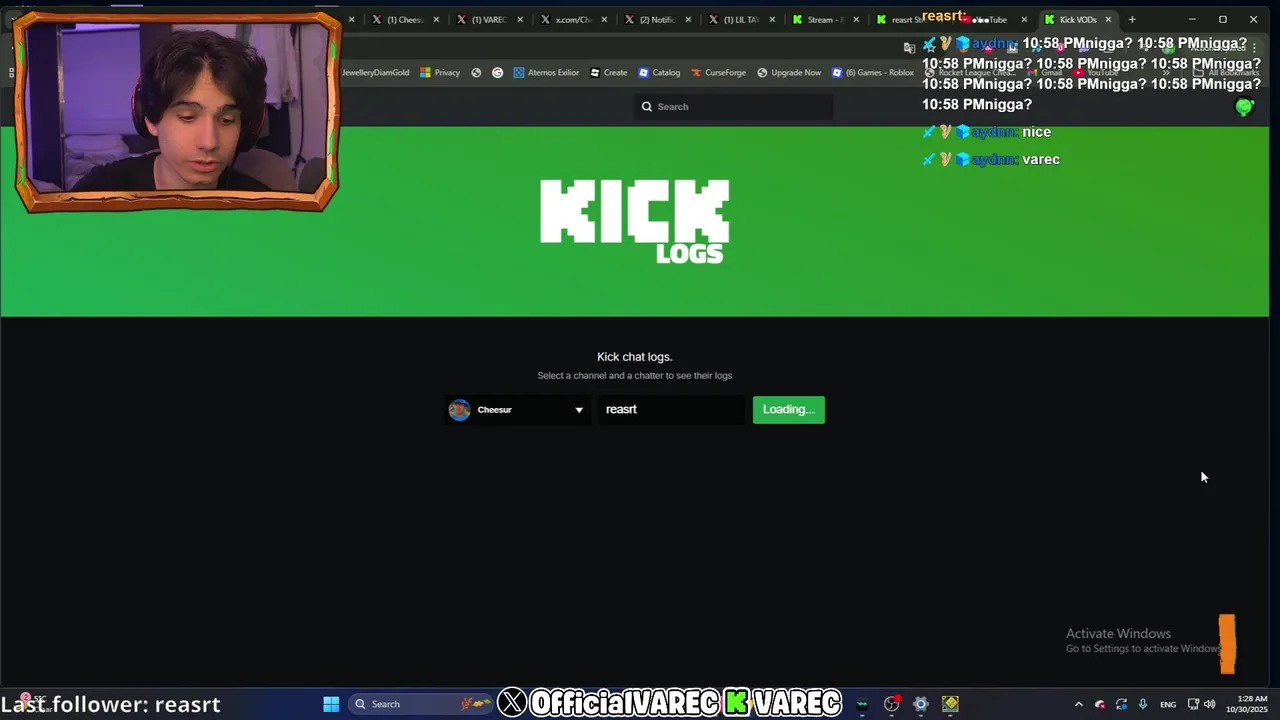Close the Kick VODs tab

point(1108,19)
